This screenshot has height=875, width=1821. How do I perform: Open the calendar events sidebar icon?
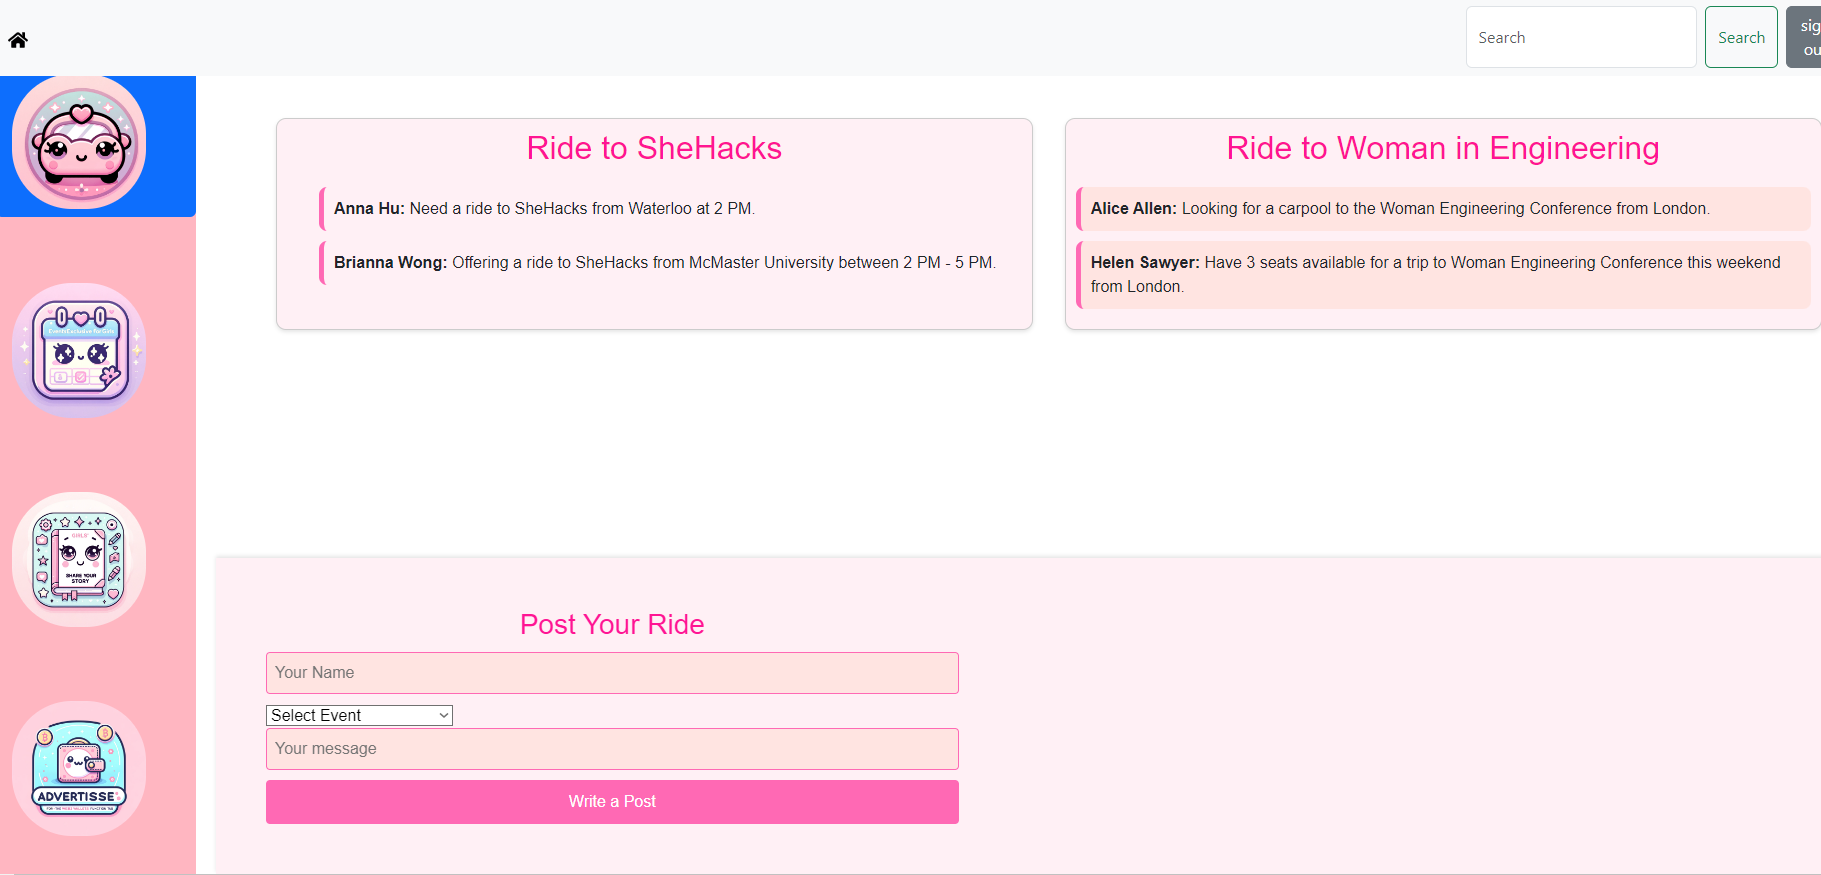[x=79, y=351]
